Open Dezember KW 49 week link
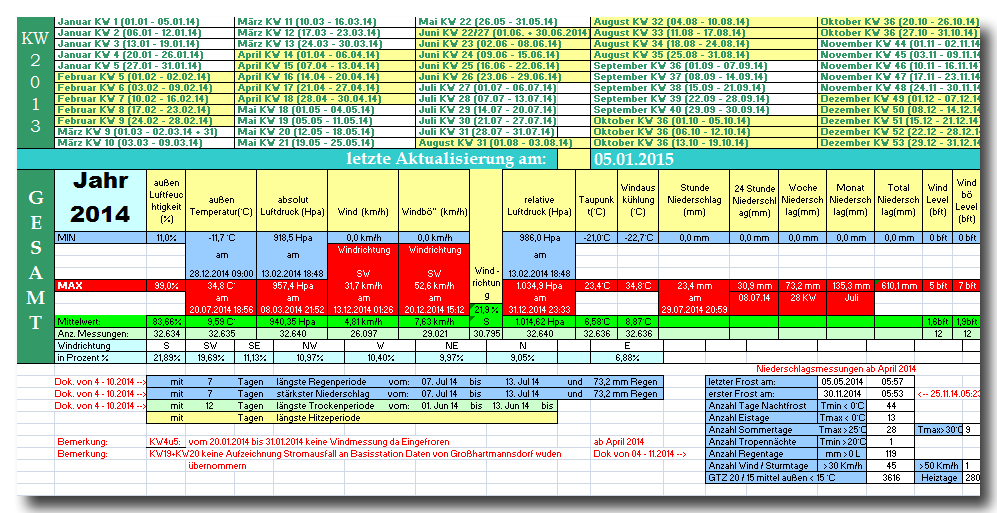 [900, 99]
